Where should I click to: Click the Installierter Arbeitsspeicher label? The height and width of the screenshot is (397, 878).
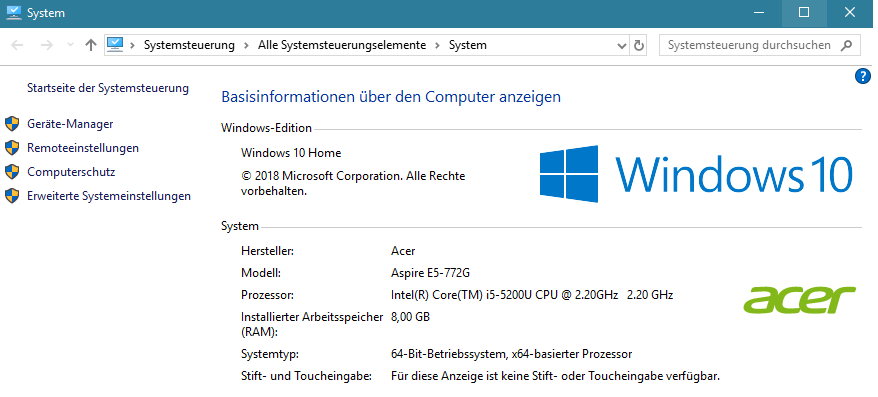click(x=312, y=324)
